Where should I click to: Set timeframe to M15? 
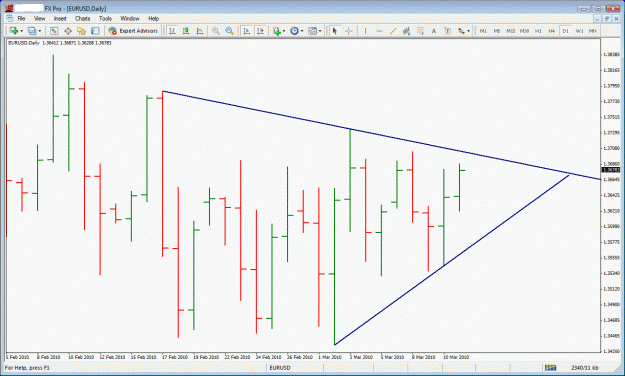coord(511,31)
